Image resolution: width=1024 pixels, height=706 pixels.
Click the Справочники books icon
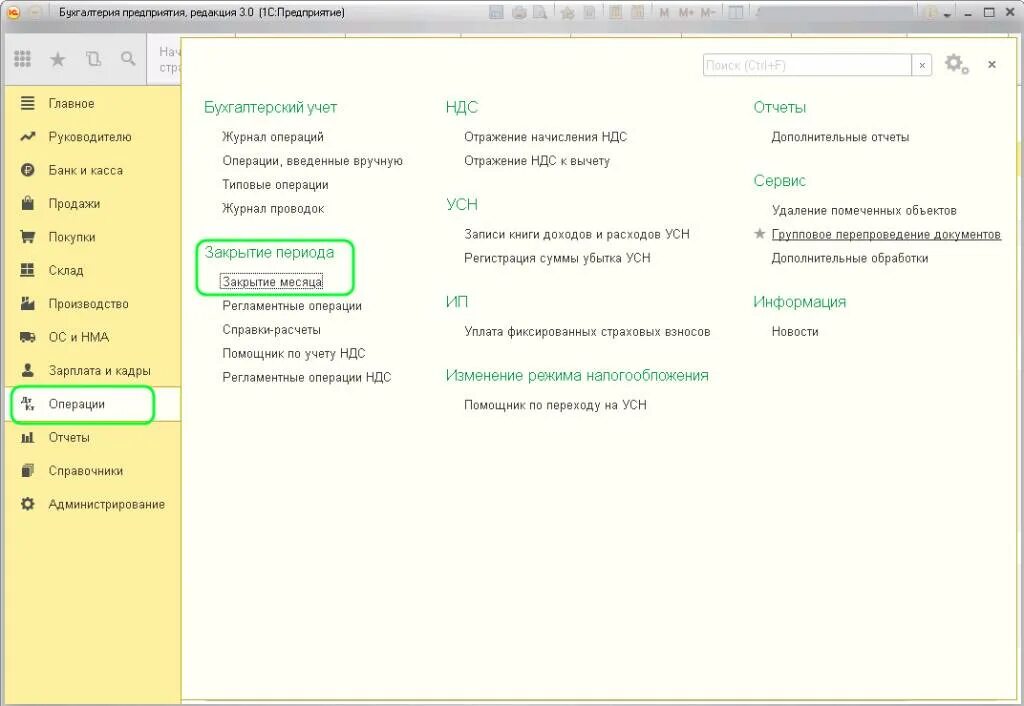tap(27, 470)
